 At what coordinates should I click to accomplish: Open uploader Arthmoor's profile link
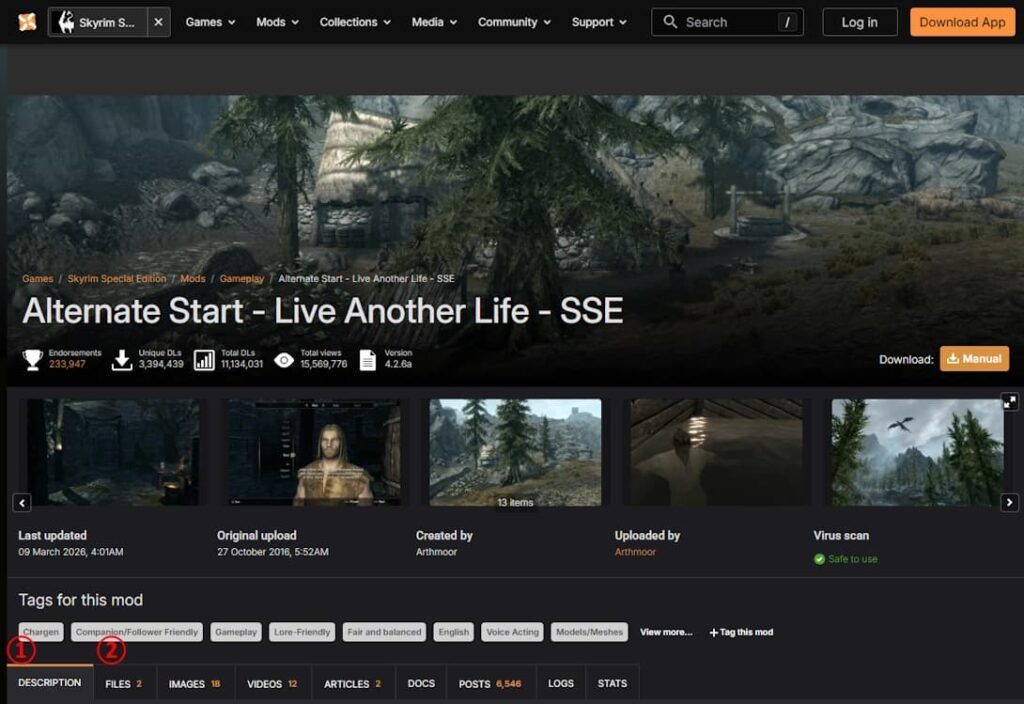[635, 552]
